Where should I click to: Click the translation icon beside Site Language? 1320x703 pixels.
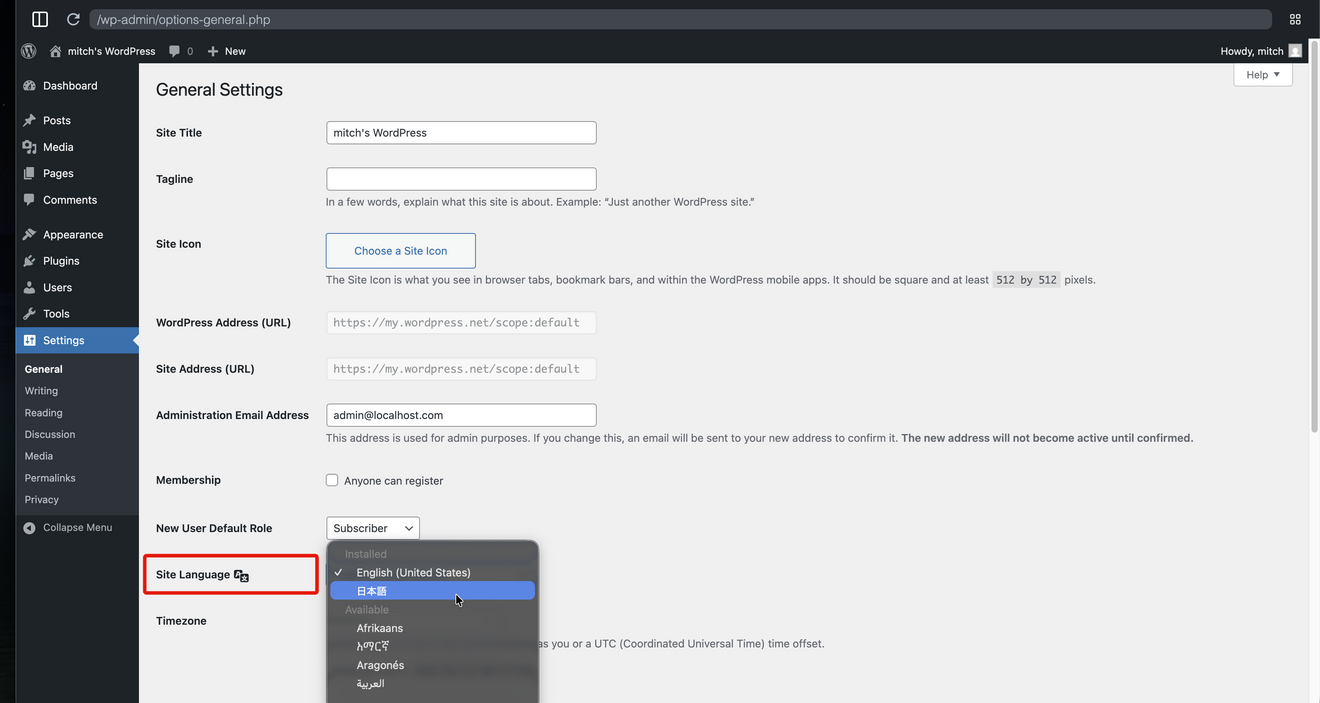point(241,575)
